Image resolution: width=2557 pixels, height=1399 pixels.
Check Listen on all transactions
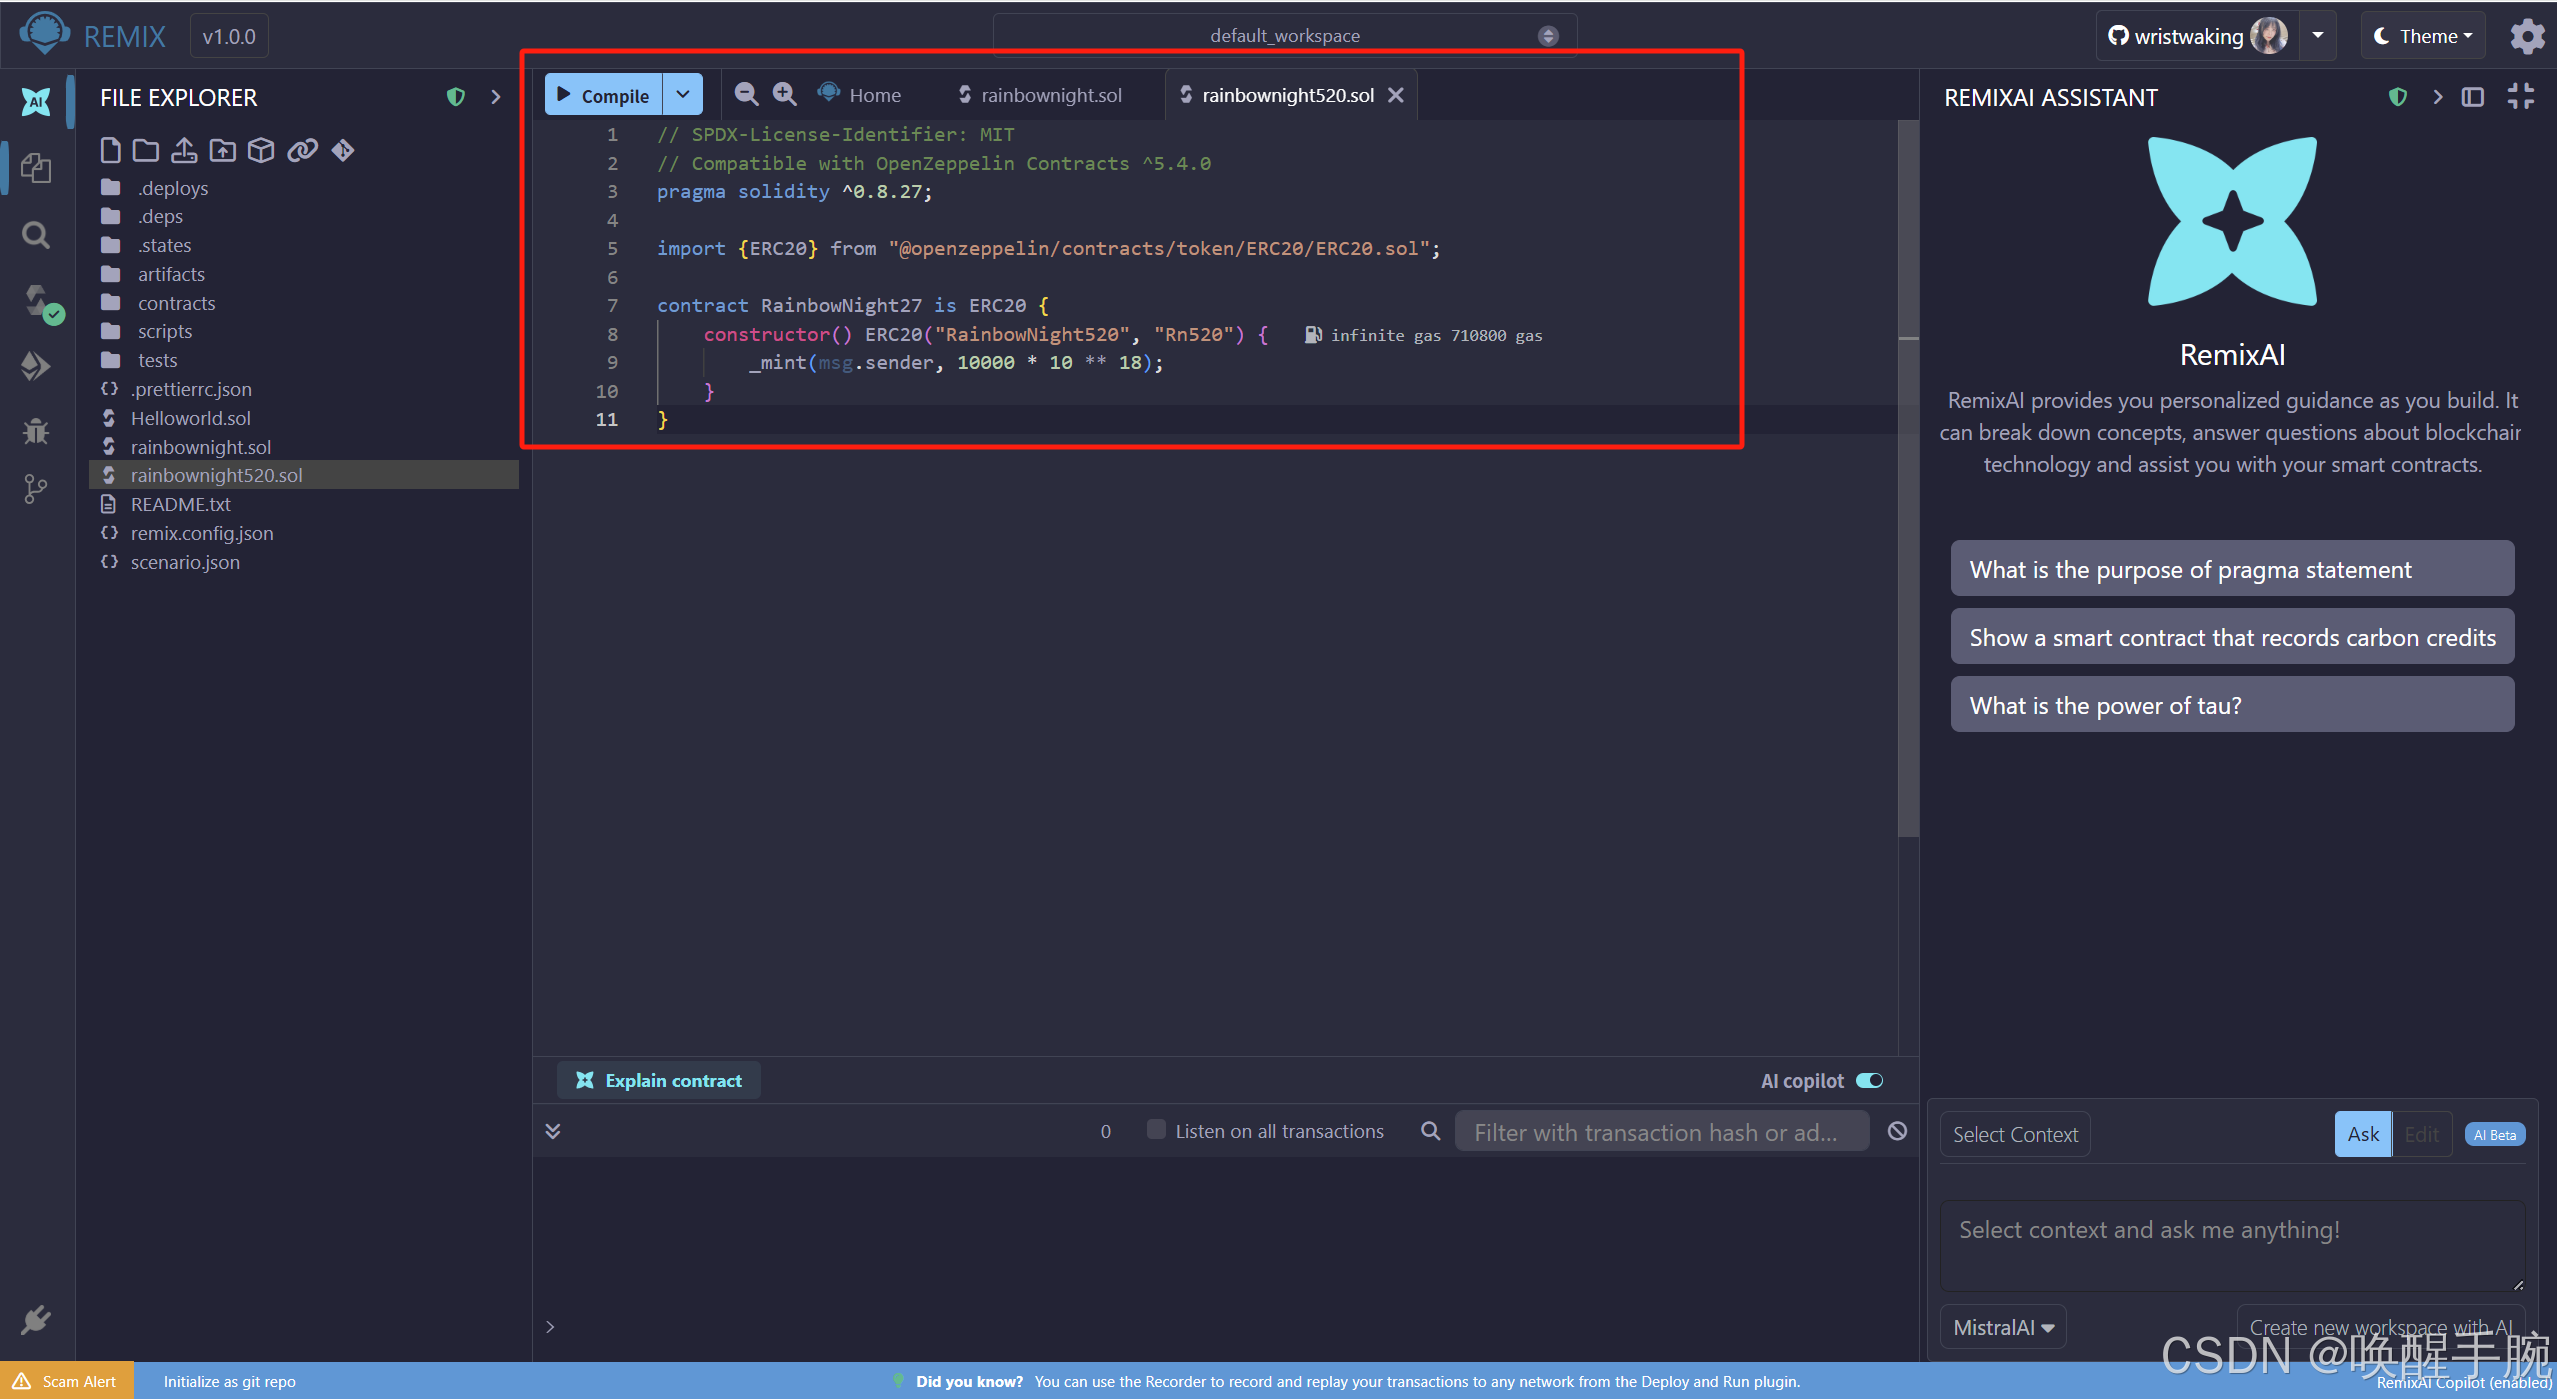(x=1156, y=1130)
